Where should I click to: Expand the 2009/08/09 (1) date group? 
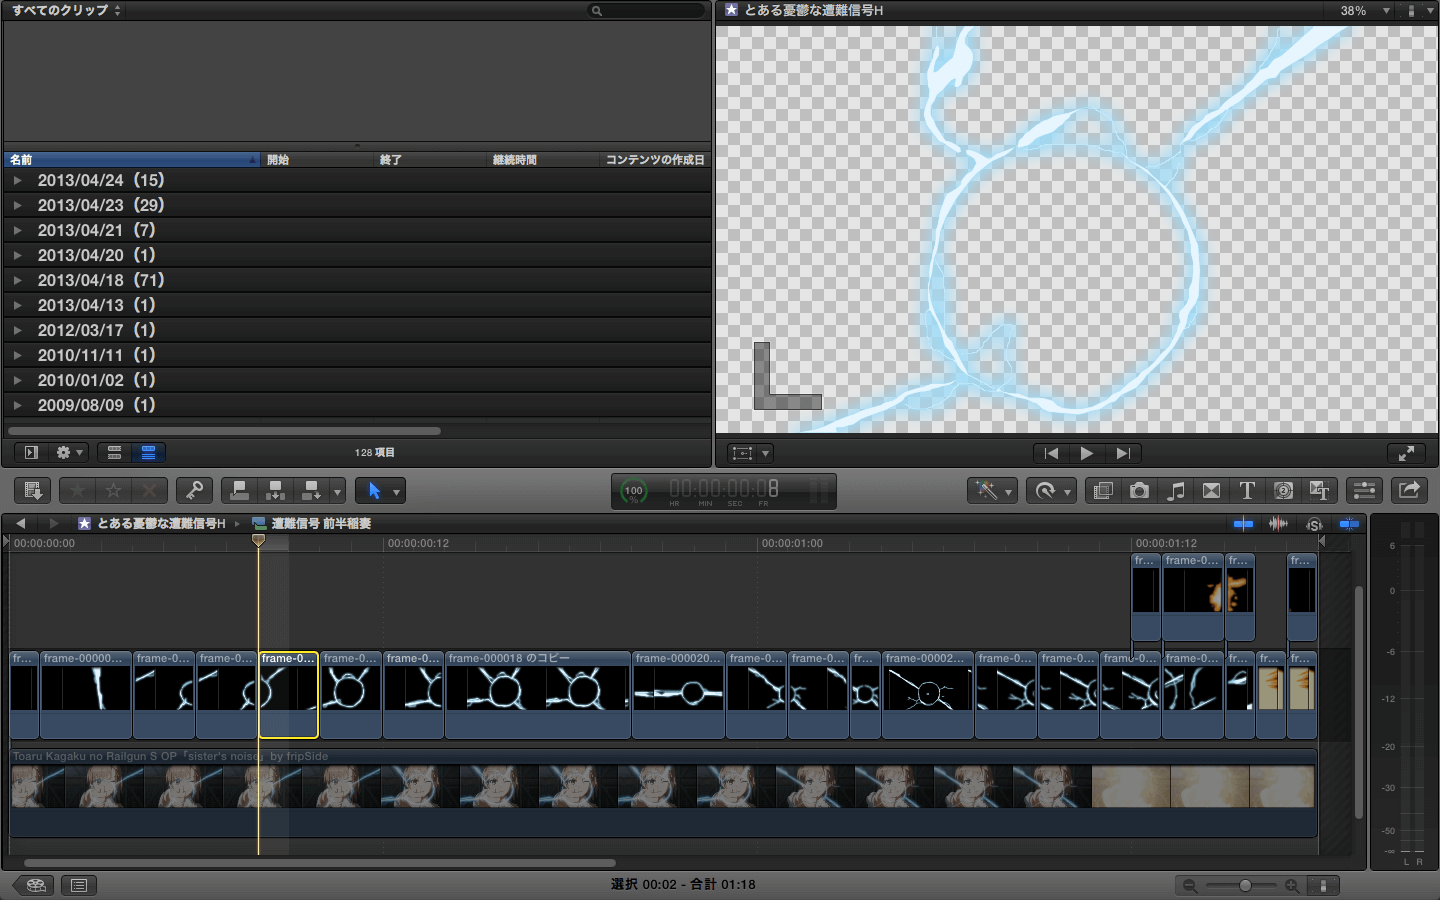click(x=17, y=405)
